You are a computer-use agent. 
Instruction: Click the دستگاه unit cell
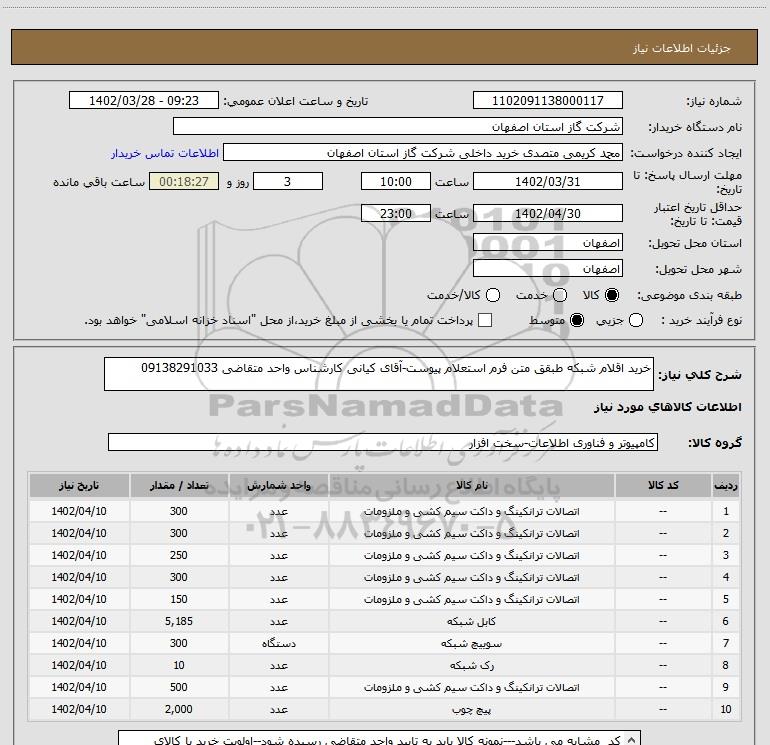click(278, 643)
